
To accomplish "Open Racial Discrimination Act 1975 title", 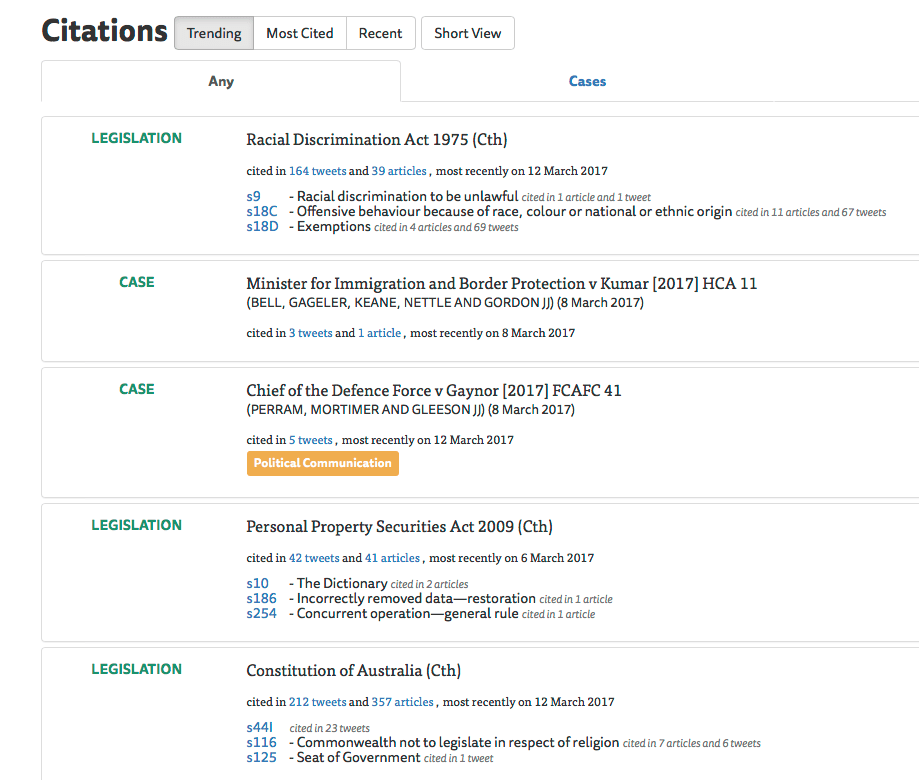I will (376, 139).
